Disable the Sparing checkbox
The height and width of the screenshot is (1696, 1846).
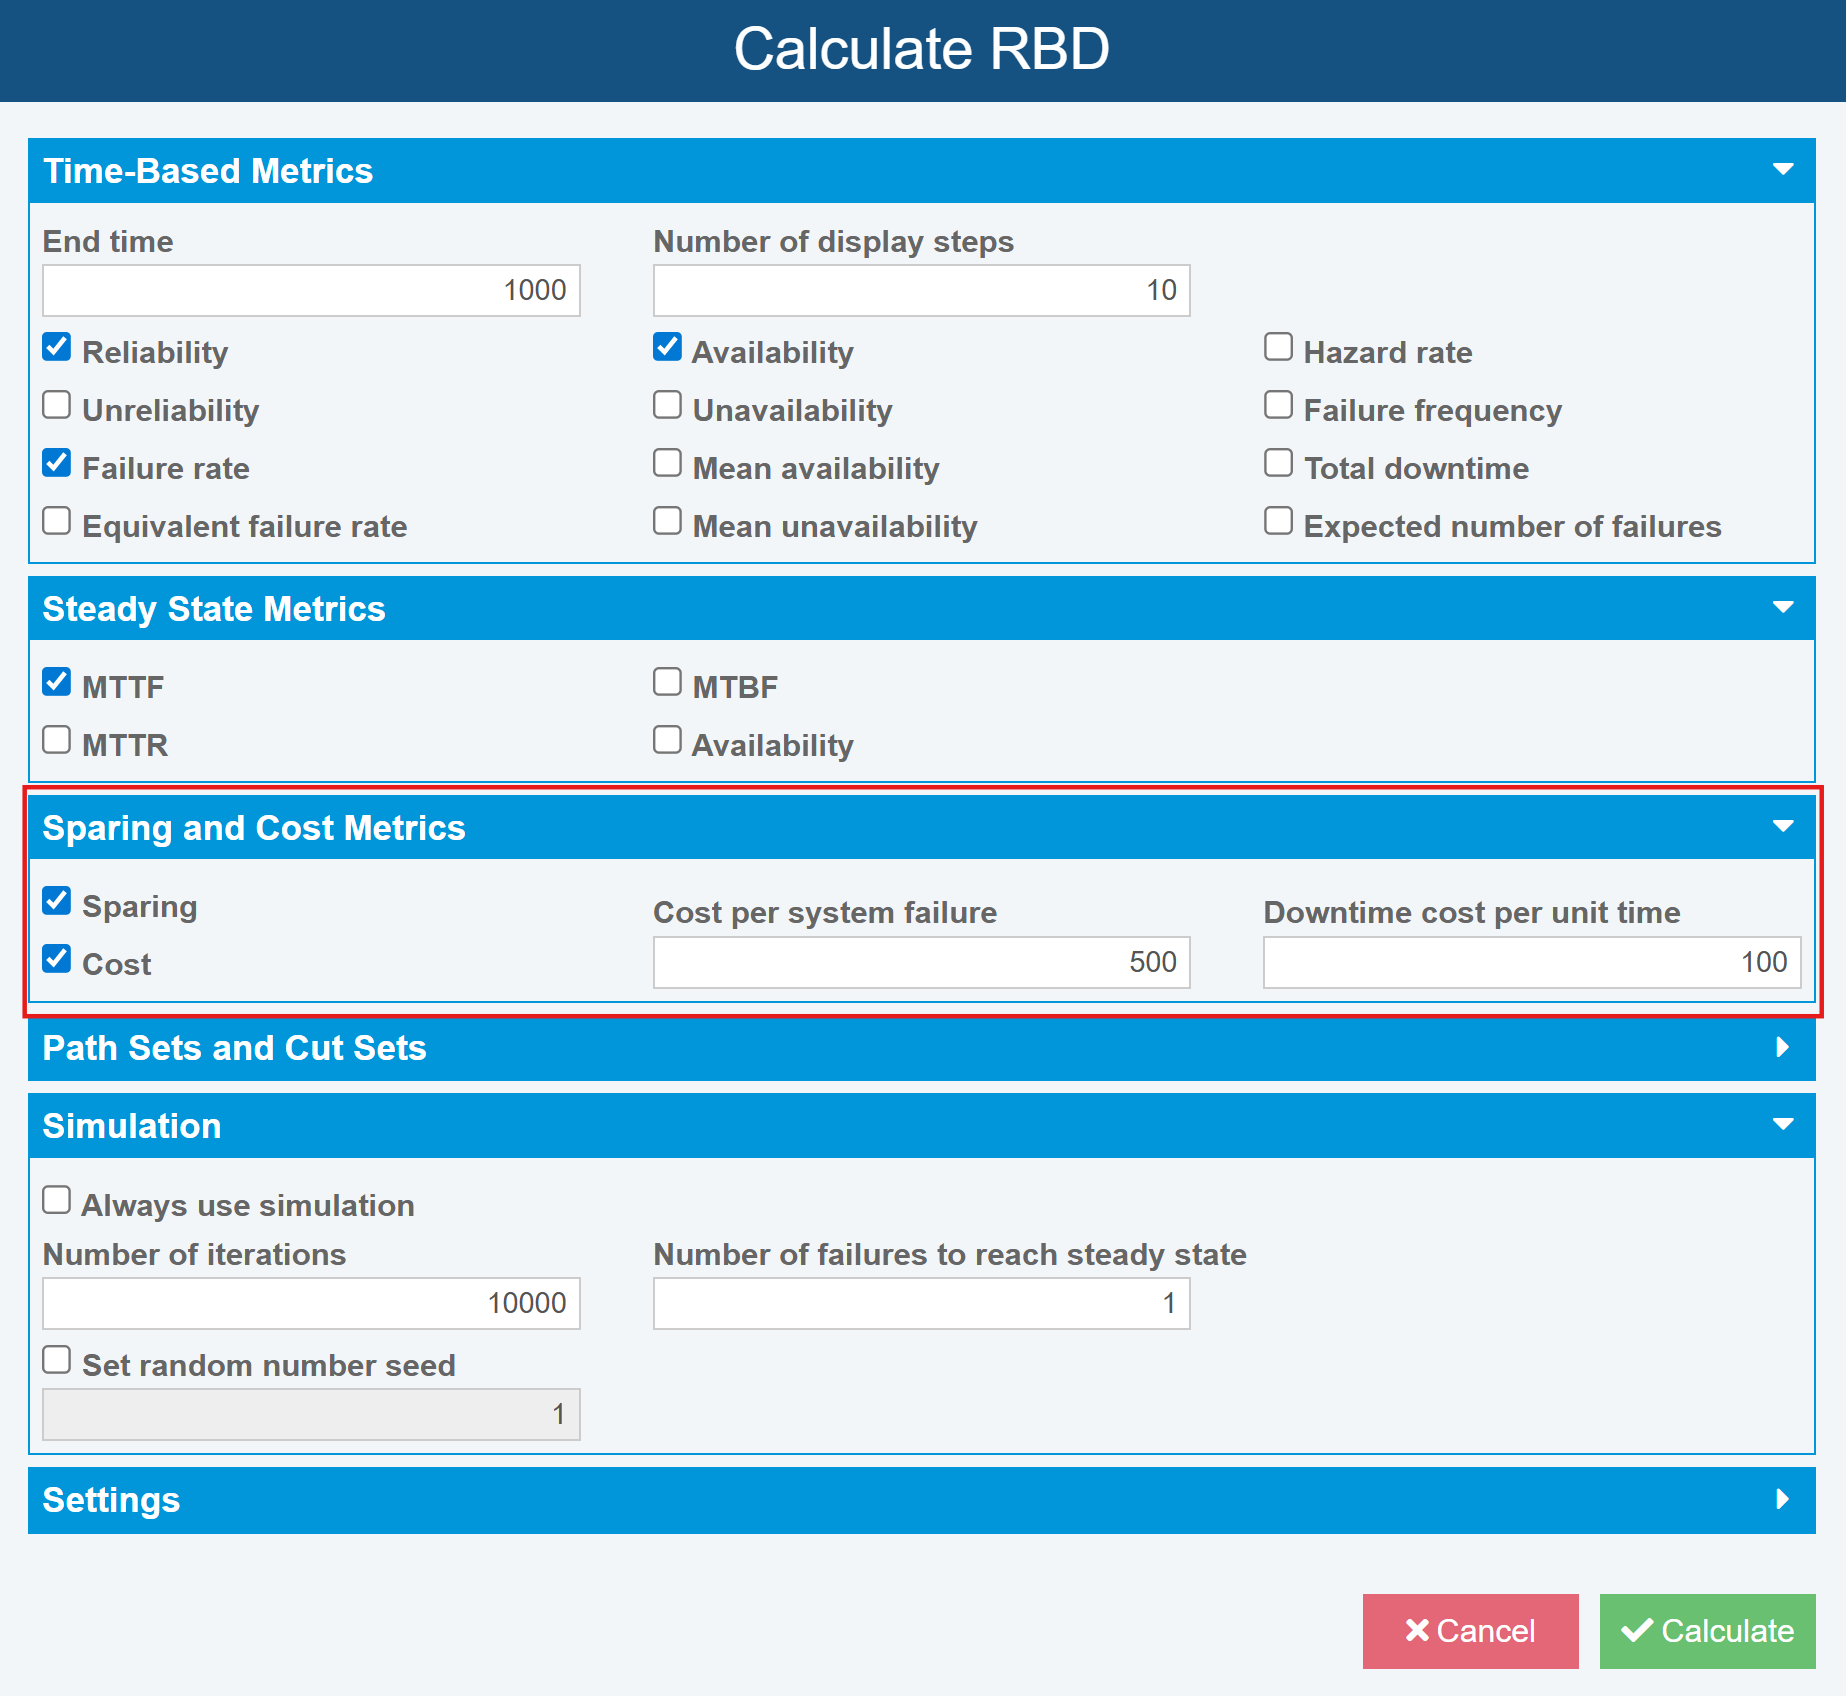click(x=57, y=902)
